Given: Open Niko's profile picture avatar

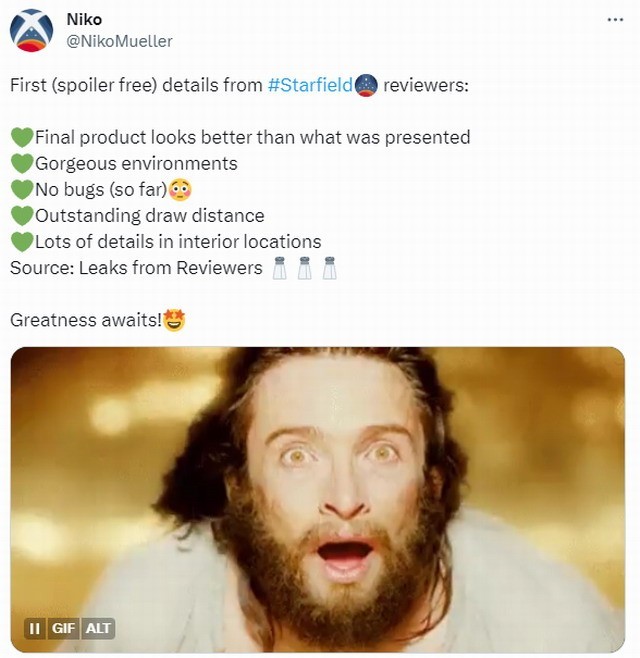Looking at the screenshot, I should (x=31, y=30).
